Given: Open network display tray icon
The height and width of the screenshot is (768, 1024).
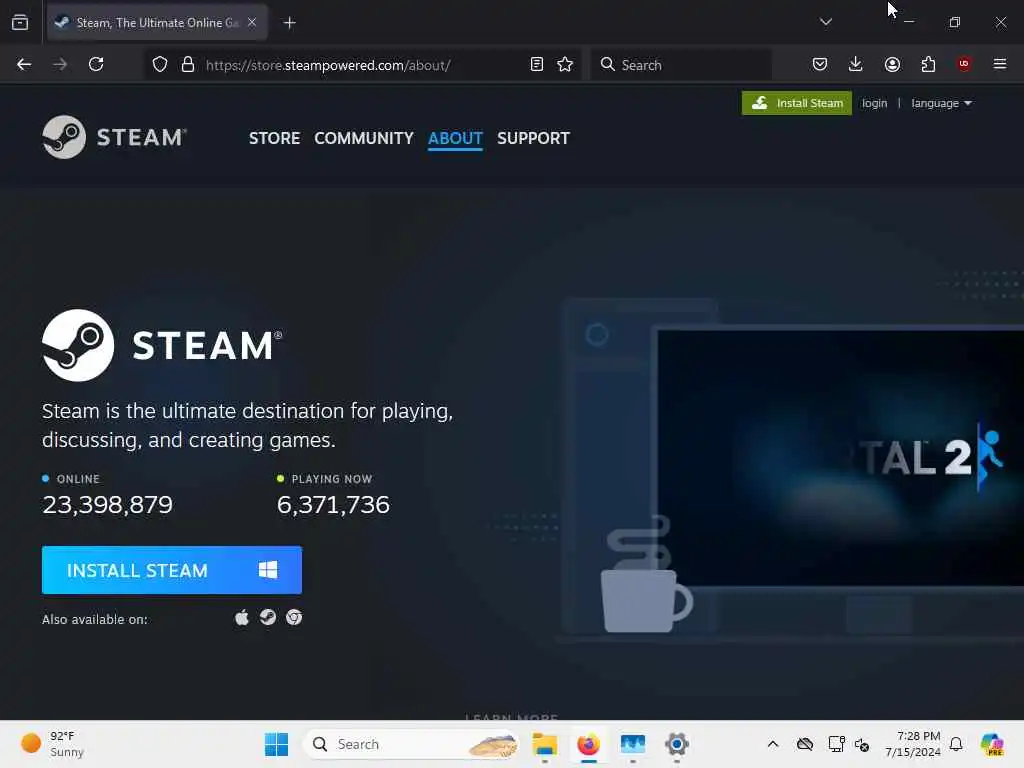Looking at the screenshot, I should pyautogui.click(x=837, y=744).
